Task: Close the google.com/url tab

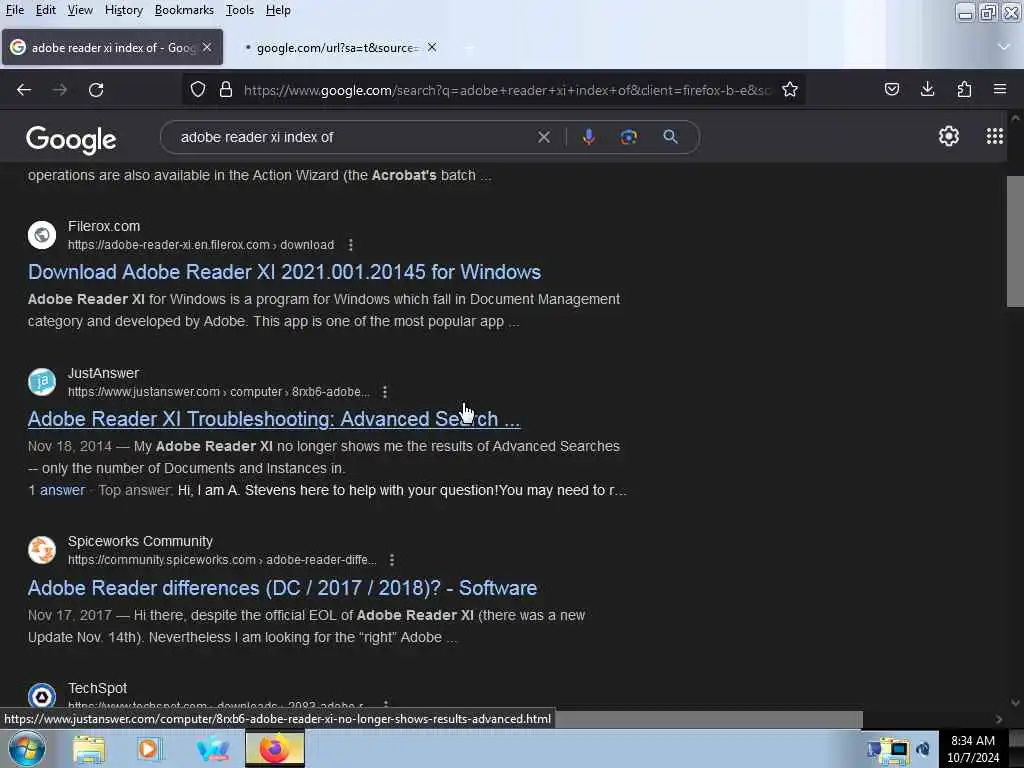Action: click(432, 48)
